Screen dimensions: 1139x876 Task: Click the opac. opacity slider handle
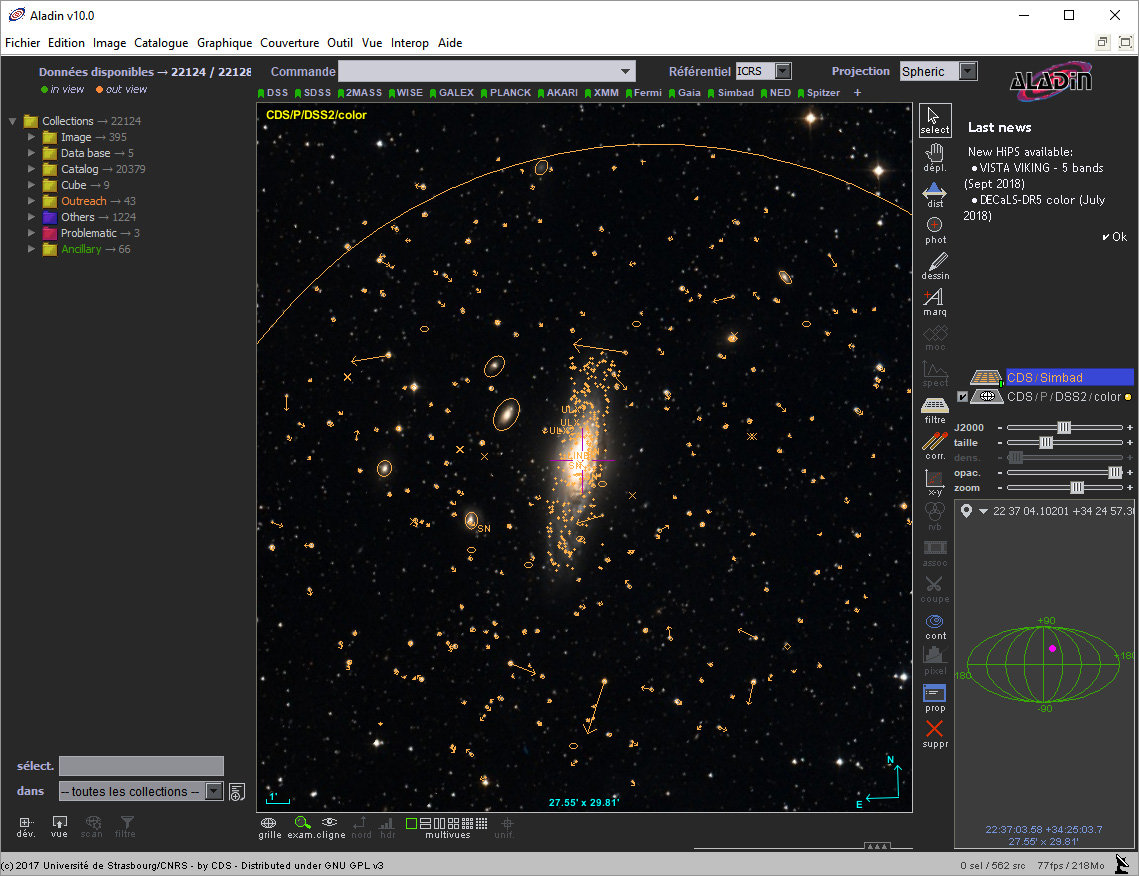(x=1115, y=472)
